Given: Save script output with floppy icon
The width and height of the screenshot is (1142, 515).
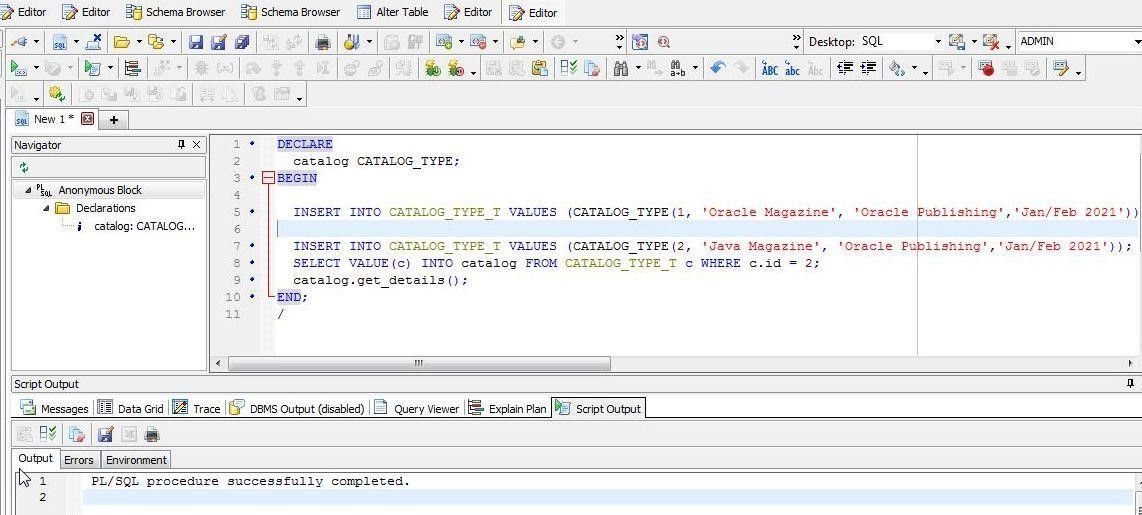Looking at the screenshot, I should click(x=106, y=435).
